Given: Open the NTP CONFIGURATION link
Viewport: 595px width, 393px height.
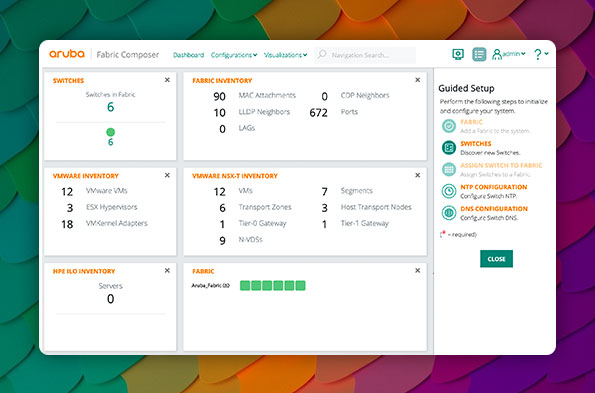Looking at the screenshot, I should click(x=494, y=187).
